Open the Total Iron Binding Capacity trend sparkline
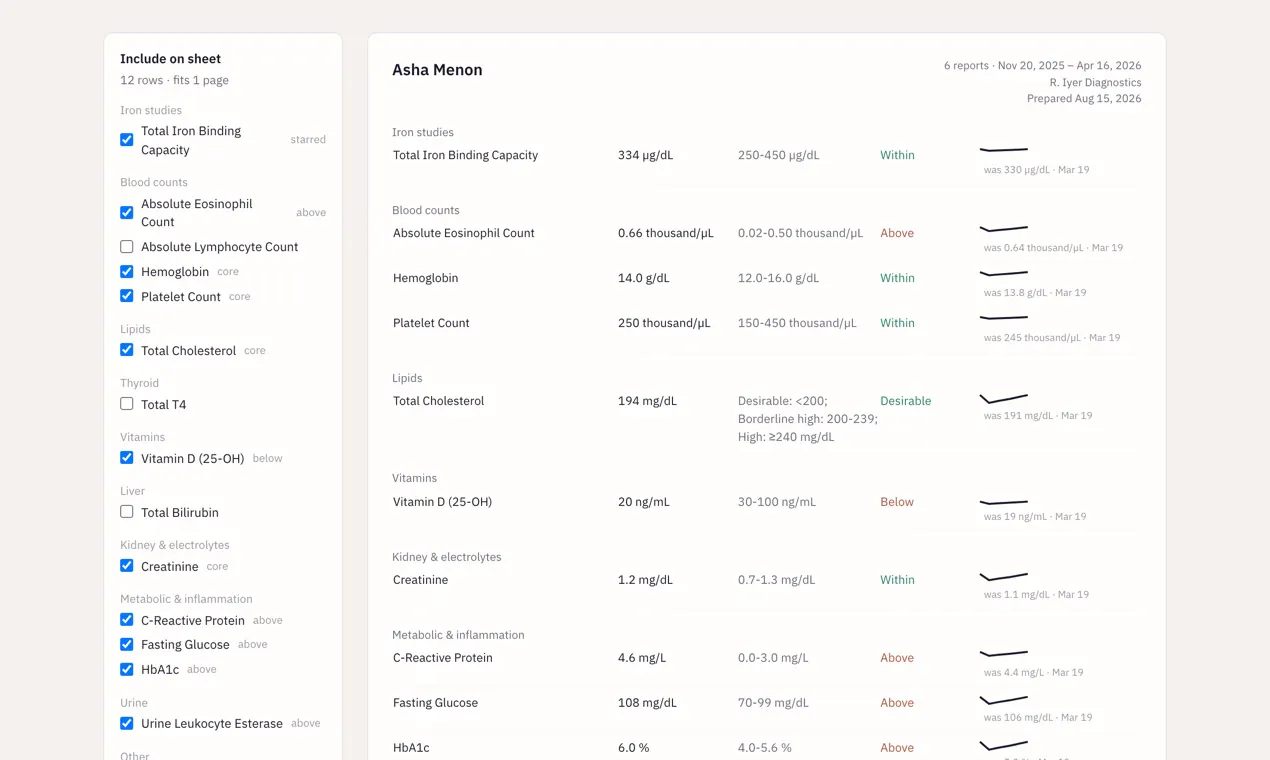The width and height of the screenshot is (1270, 760). (1004, 150)
